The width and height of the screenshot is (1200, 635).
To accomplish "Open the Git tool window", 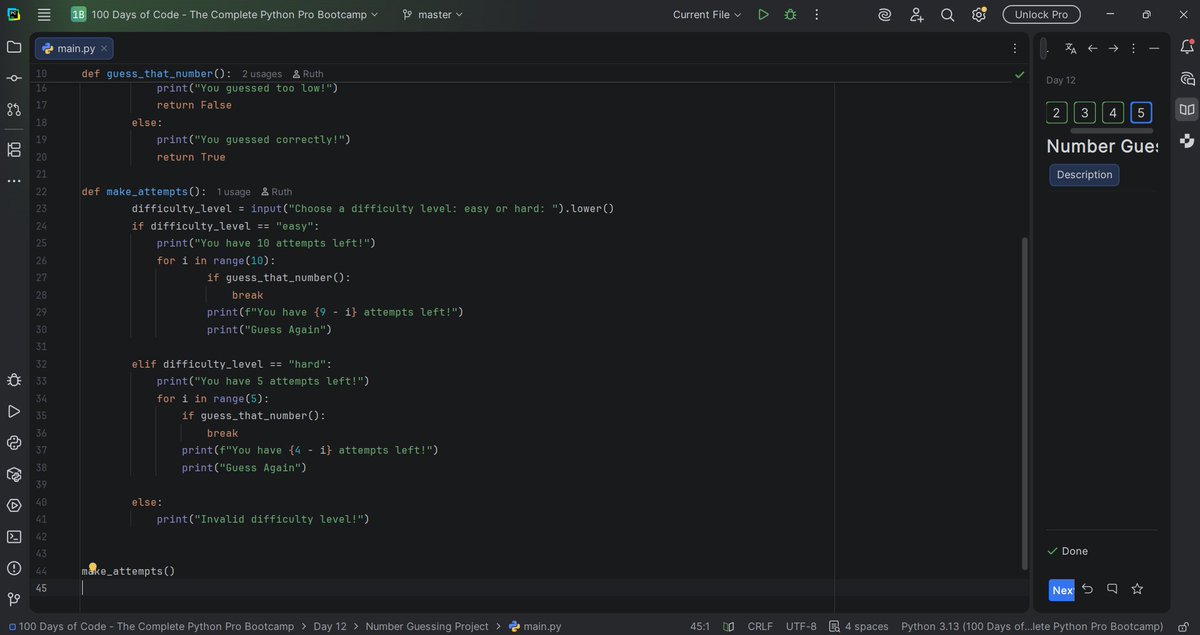I will click(14, 599).
